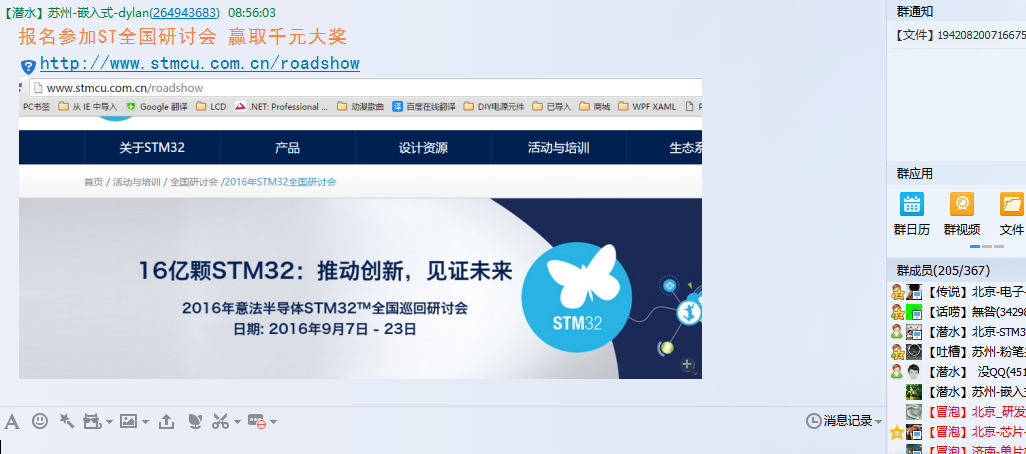
Task: Click the LCD bookmark folder
Action: [211, 107]
